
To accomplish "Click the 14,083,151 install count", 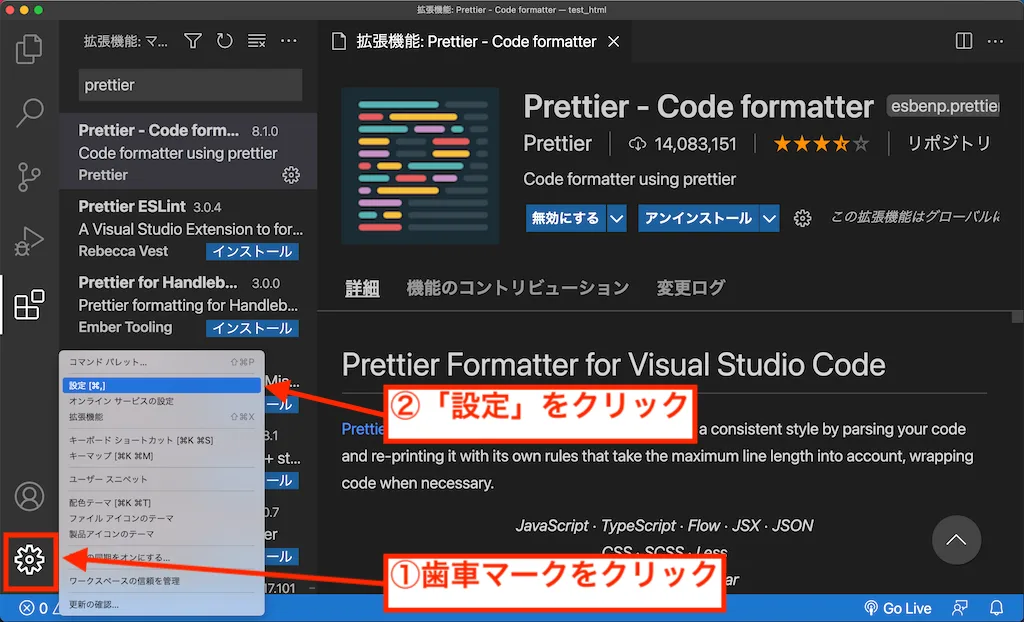I will (682, 144).
